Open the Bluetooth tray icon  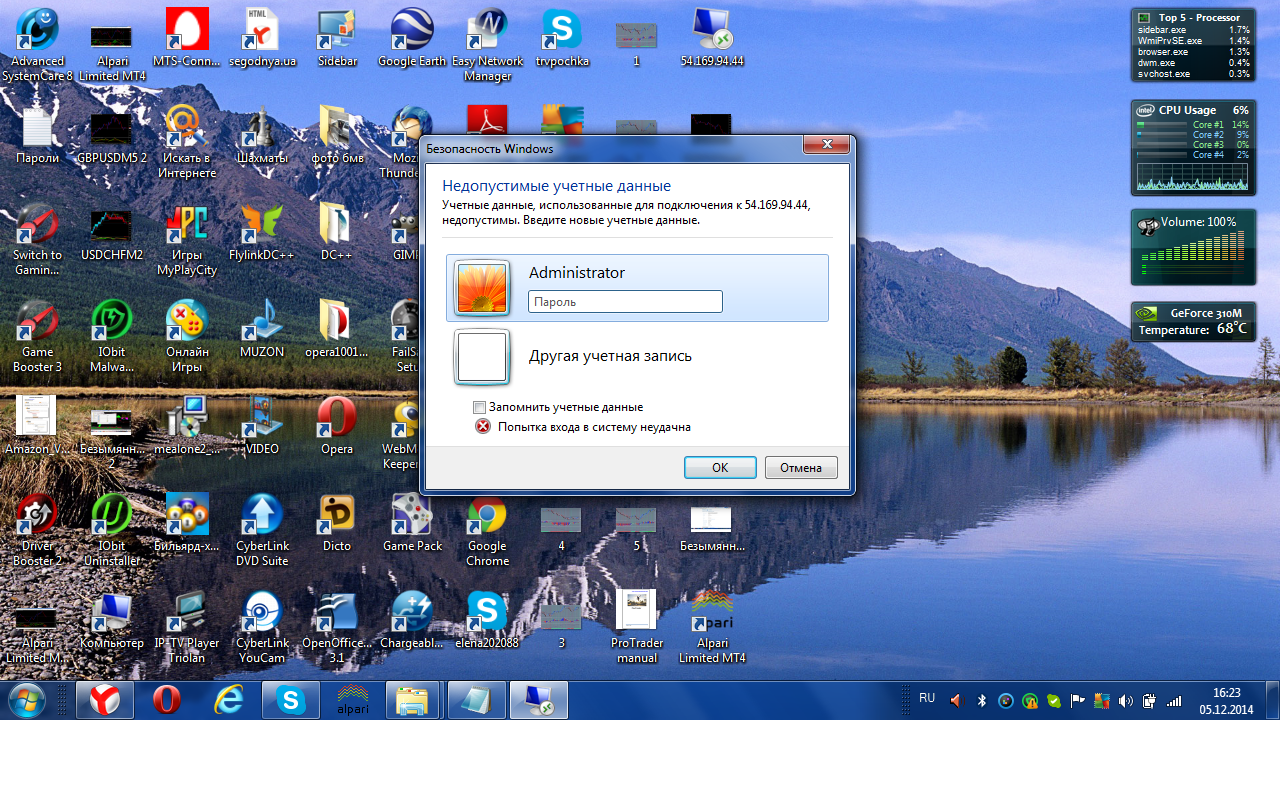[x=981, y=701]
